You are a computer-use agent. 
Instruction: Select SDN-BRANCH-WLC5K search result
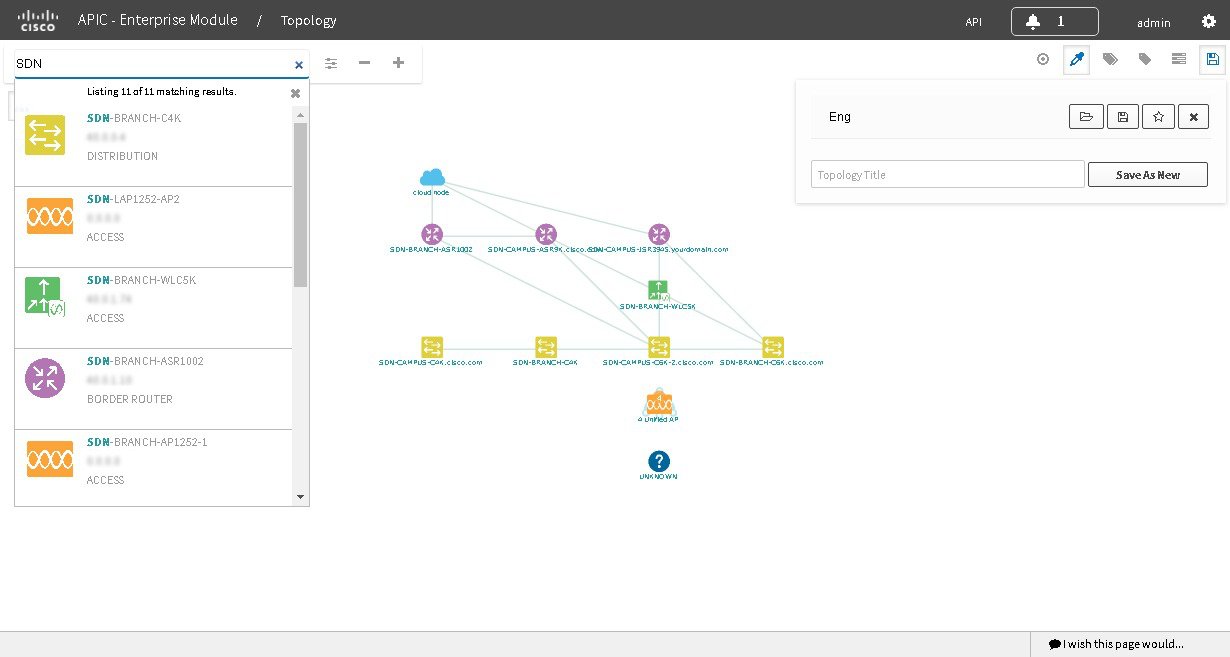coord(154,308)
